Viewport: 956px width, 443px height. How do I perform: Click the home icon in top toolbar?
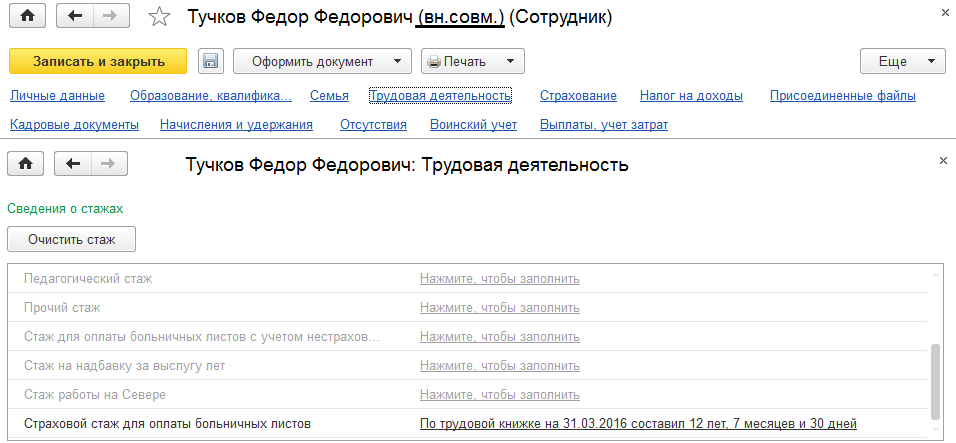coord(26,16)
